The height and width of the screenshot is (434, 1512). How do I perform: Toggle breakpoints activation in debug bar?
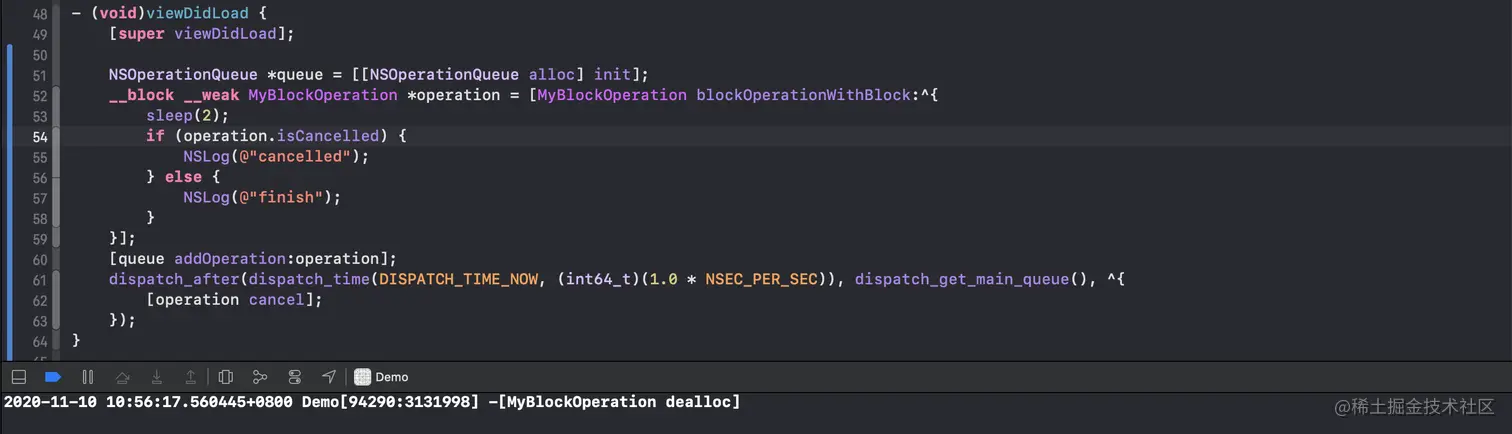[54, 377]
